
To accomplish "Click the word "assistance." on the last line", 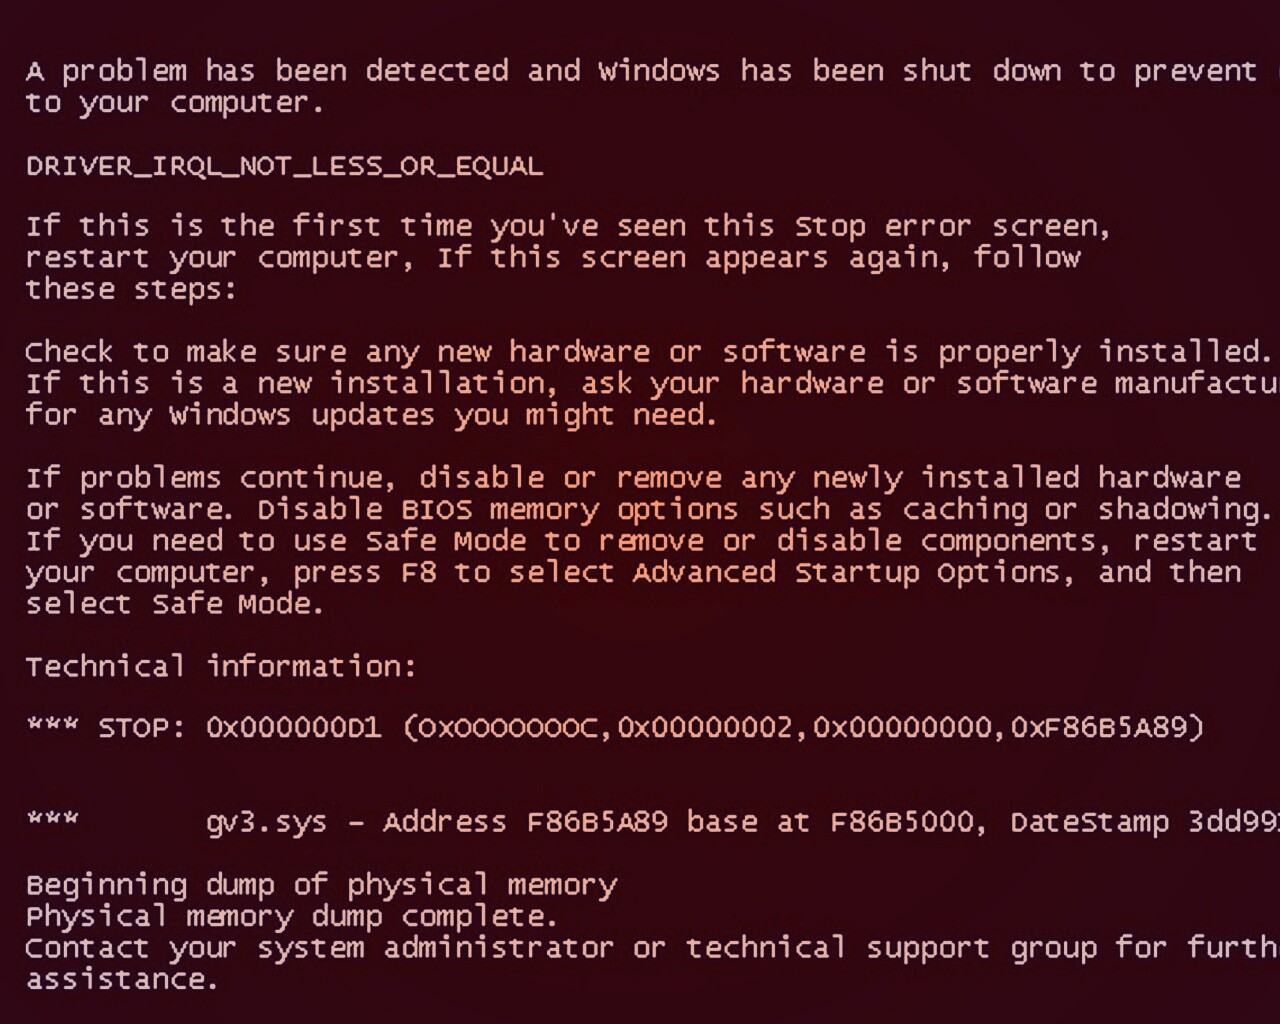I will coord(121,980).
